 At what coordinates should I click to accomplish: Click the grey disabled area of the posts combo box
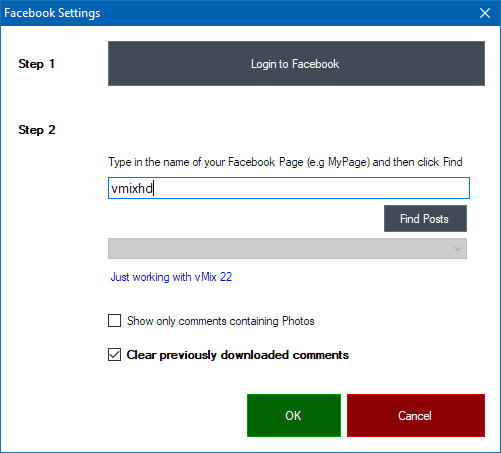click(280, 248)
